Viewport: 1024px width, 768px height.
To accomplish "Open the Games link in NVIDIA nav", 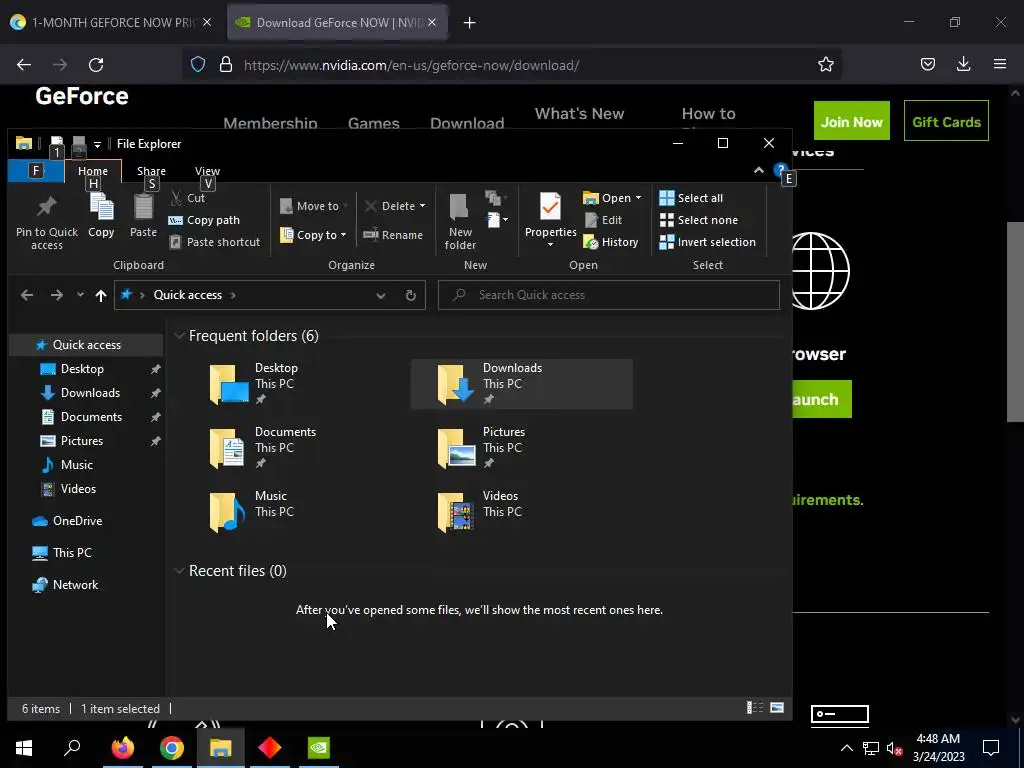I will click(374, 123).
